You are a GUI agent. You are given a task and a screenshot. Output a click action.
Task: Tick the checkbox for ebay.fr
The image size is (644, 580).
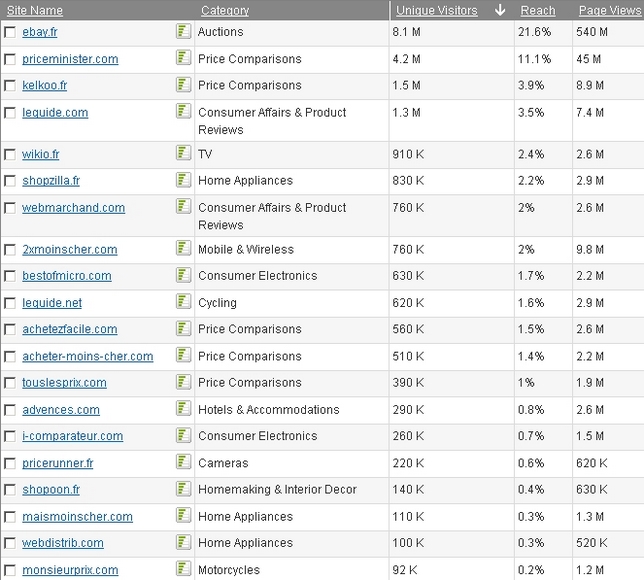10,32
